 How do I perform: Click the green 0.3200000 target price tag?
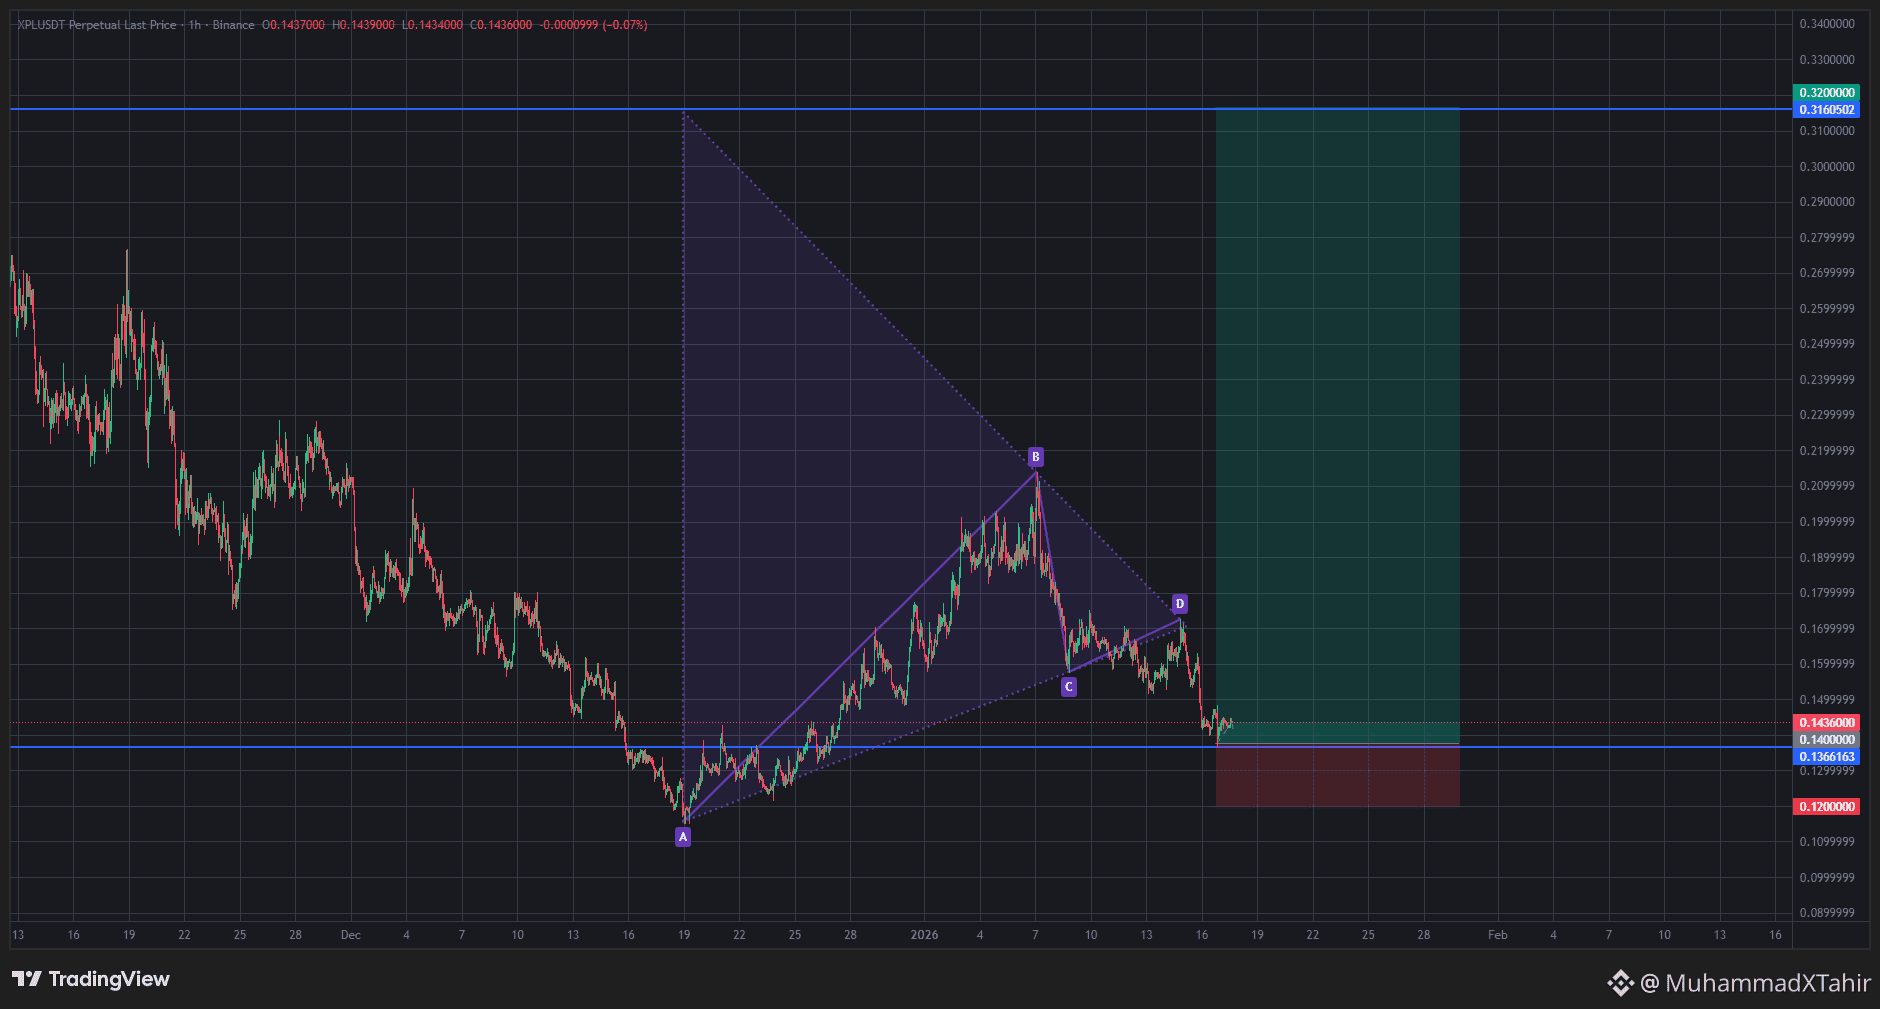coord(1827,93)
